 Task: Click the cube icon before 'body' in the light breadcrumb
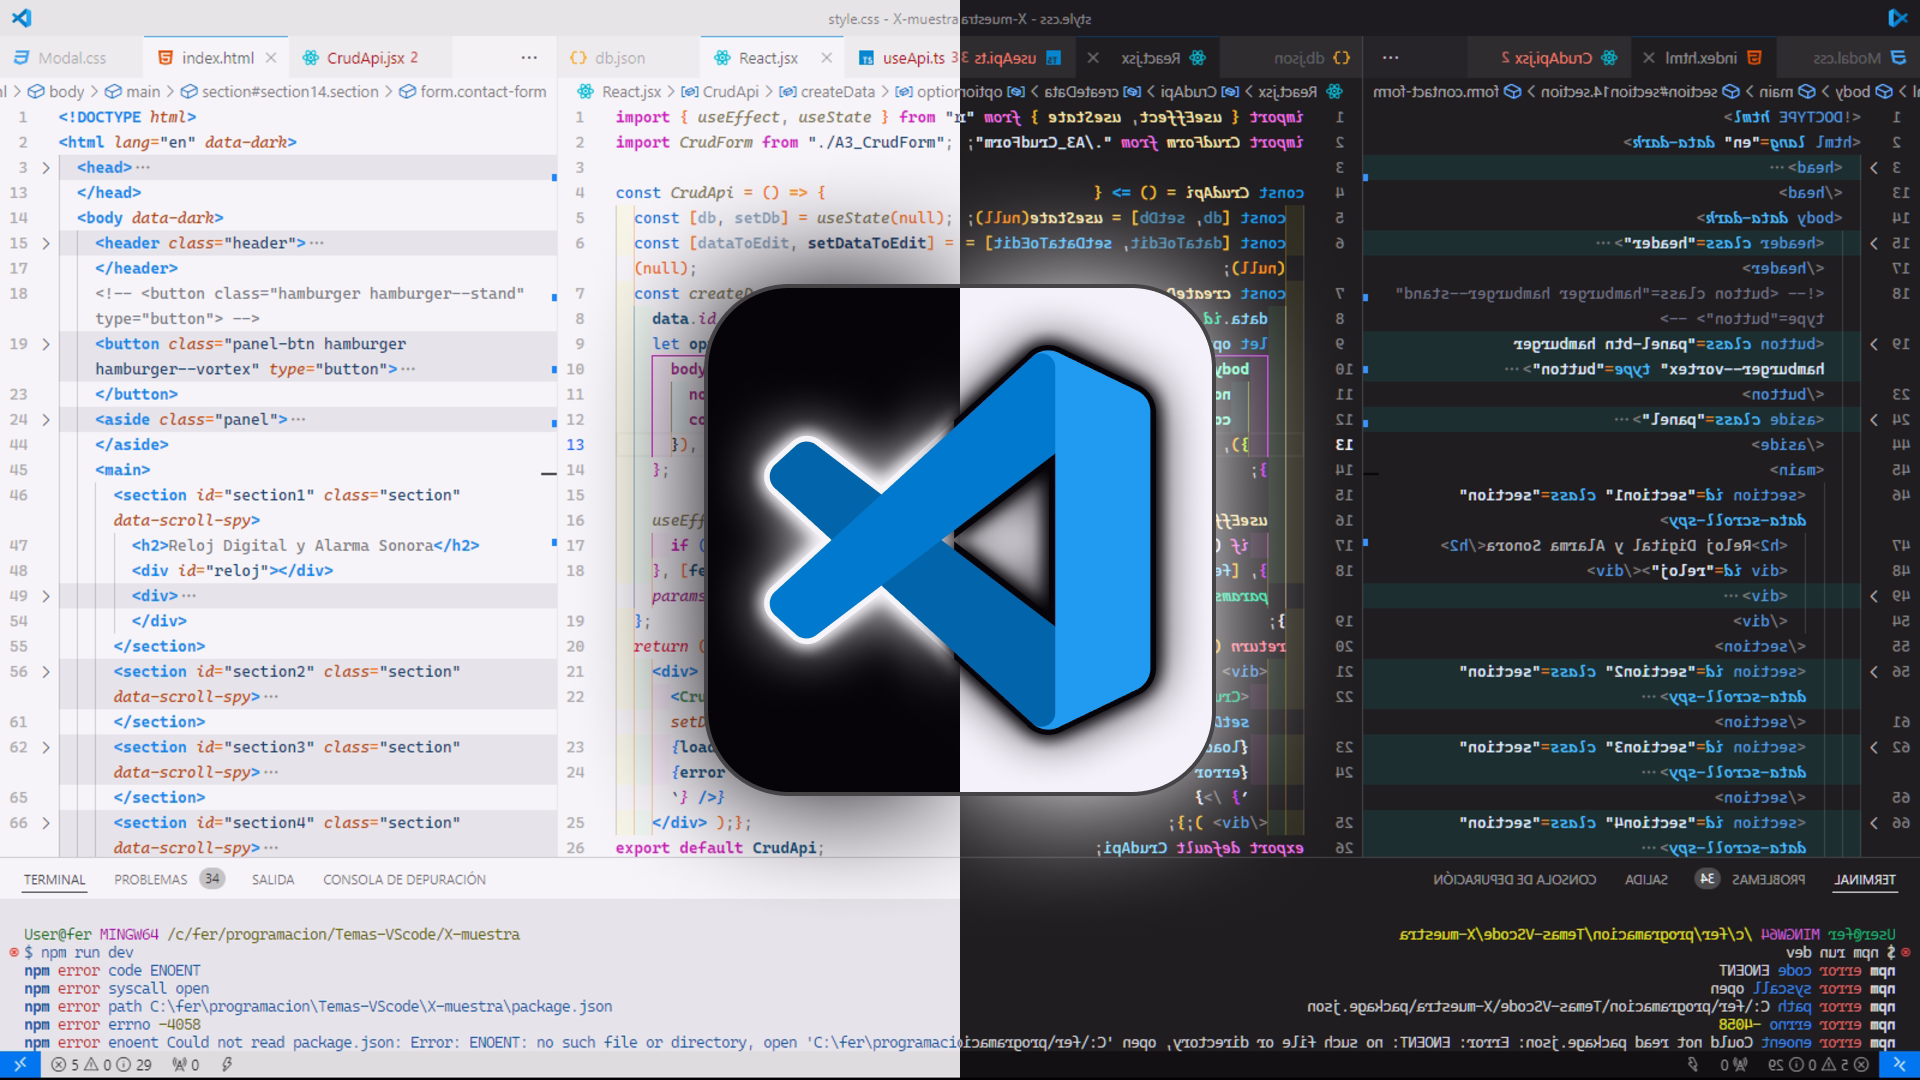tap(36, 92)
